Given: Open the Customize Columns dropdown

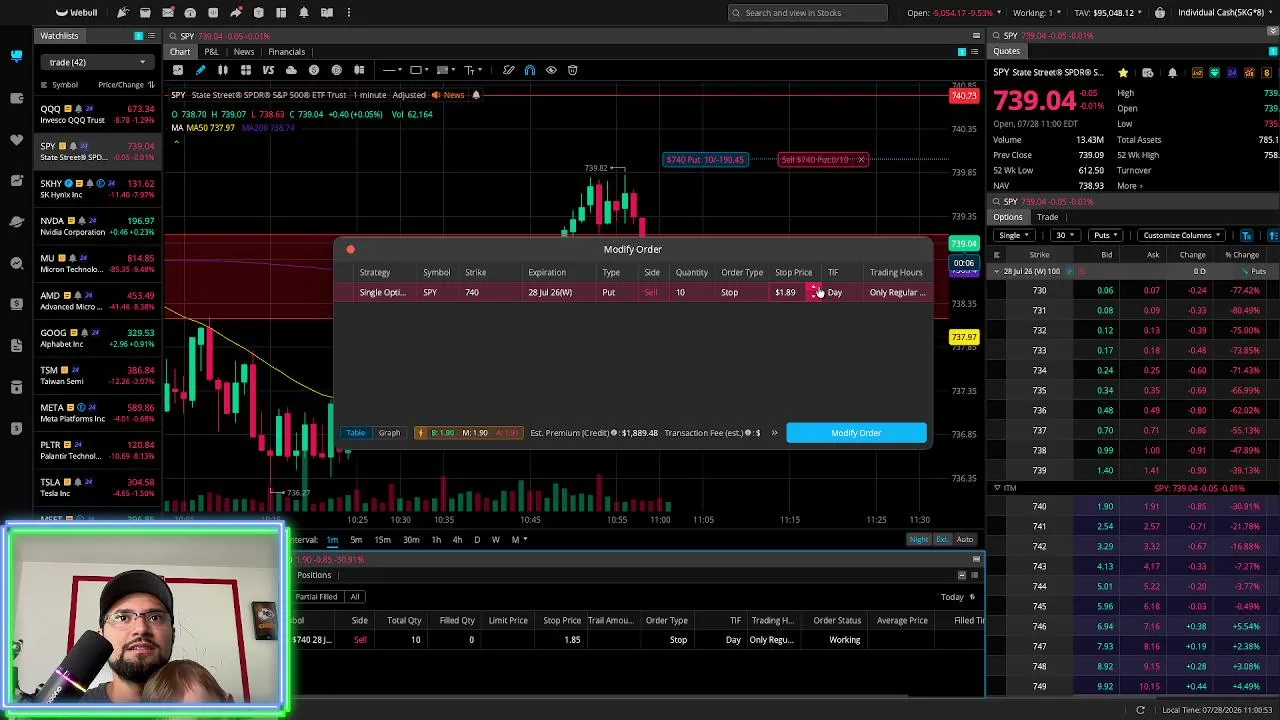Looking at the screenshot, I should pyautogui.click(x=1183, y=236).
